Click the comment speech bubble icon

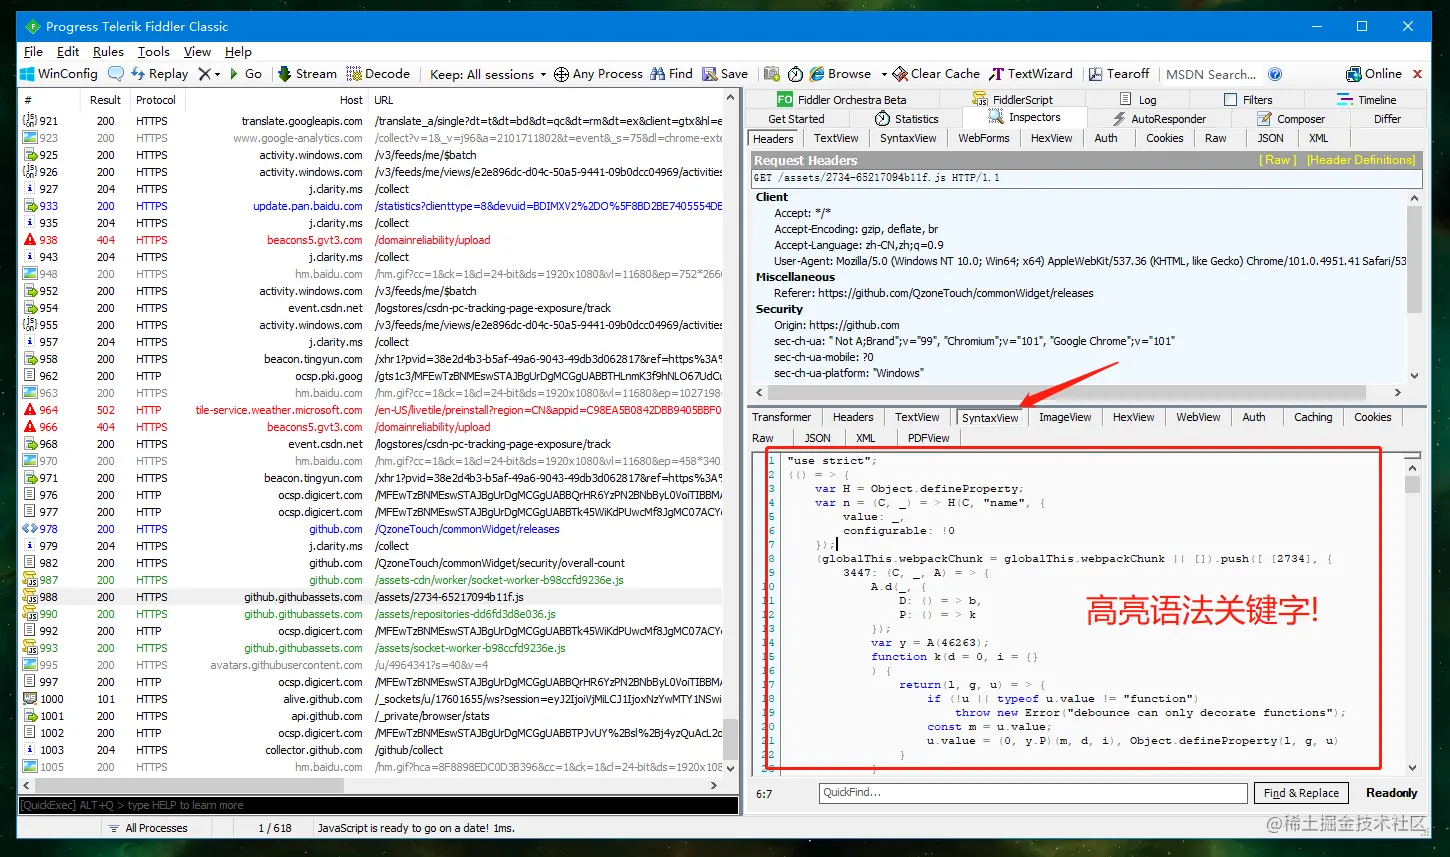tap(116, 74)
